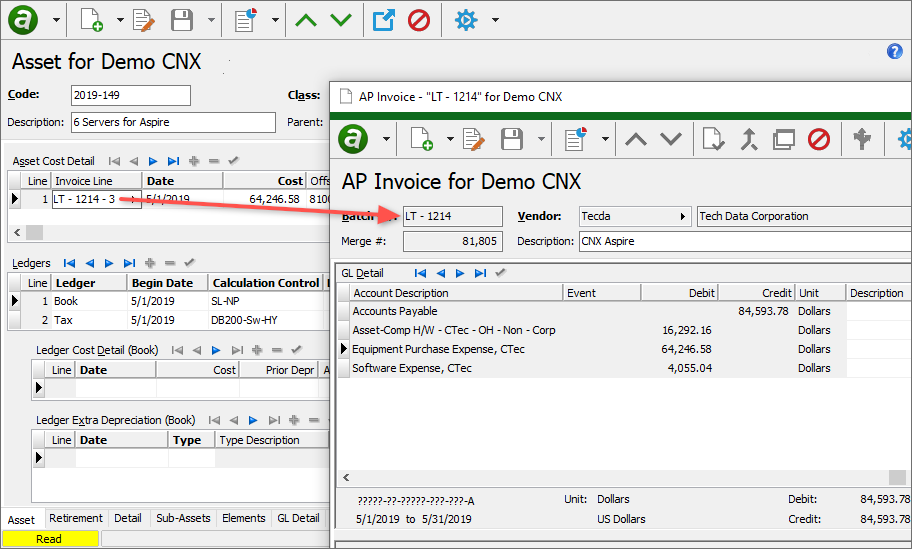The image size is (912, 549).
Task: Click the edit document icon in Asset toolbar
Action: pyautogui.click(x=144, y=19)
